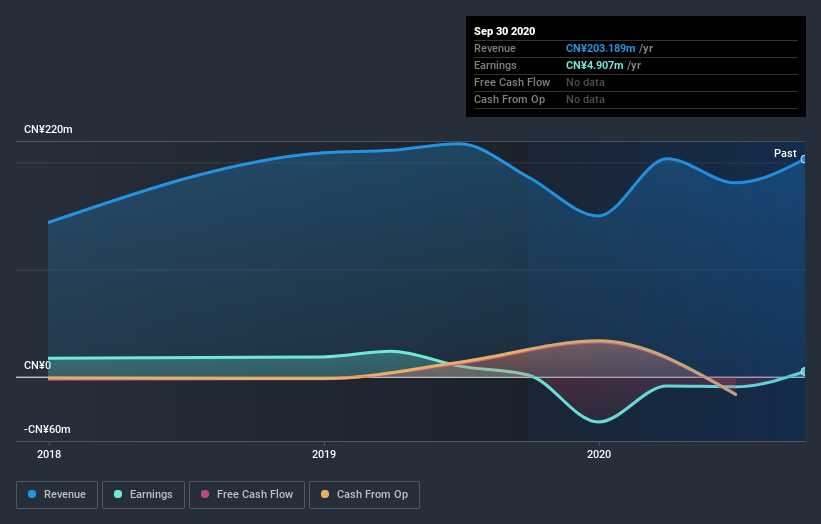Click the 2018 x-axis label

(x=49, y=454)
